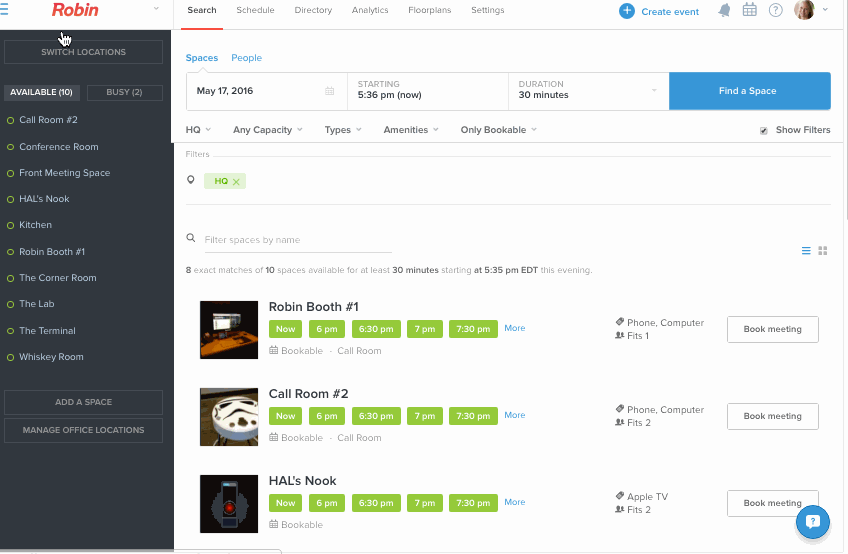Click the Find a Space button
This screenshot has width=848, height=554.
750,91
